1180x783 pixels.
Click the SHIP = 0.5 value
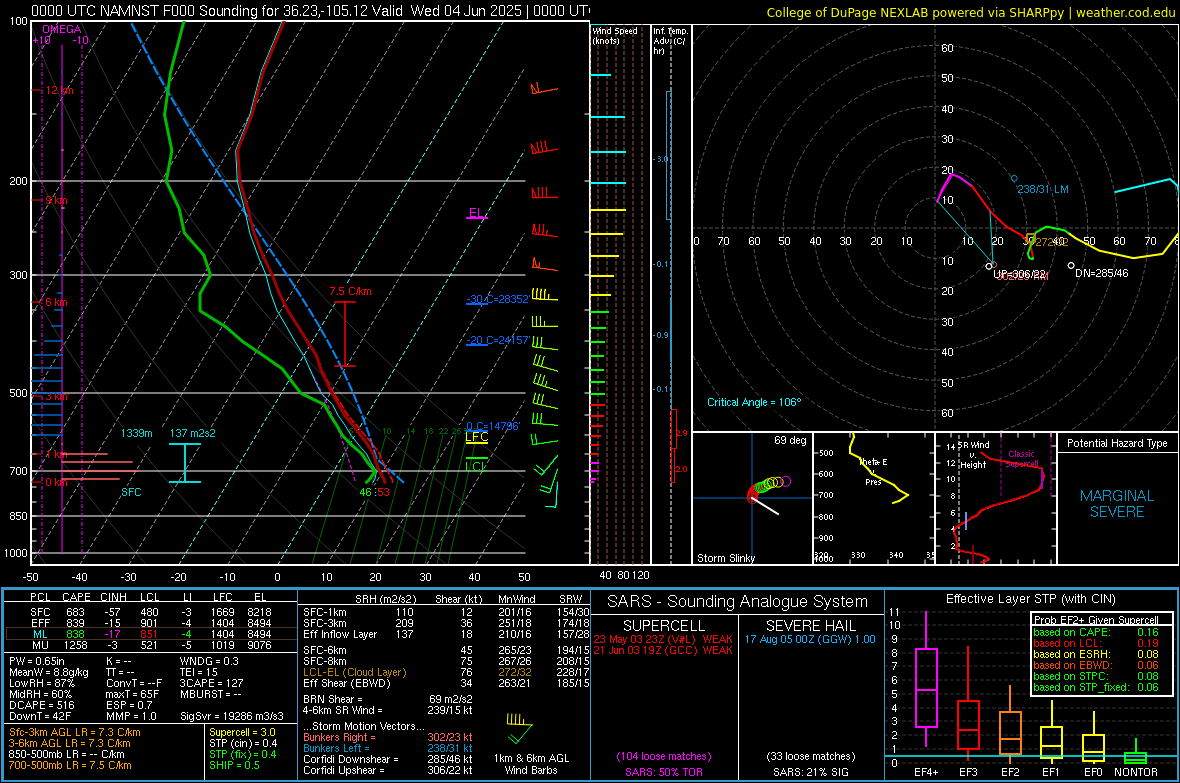pyautogui.click(x=234, y=766)
